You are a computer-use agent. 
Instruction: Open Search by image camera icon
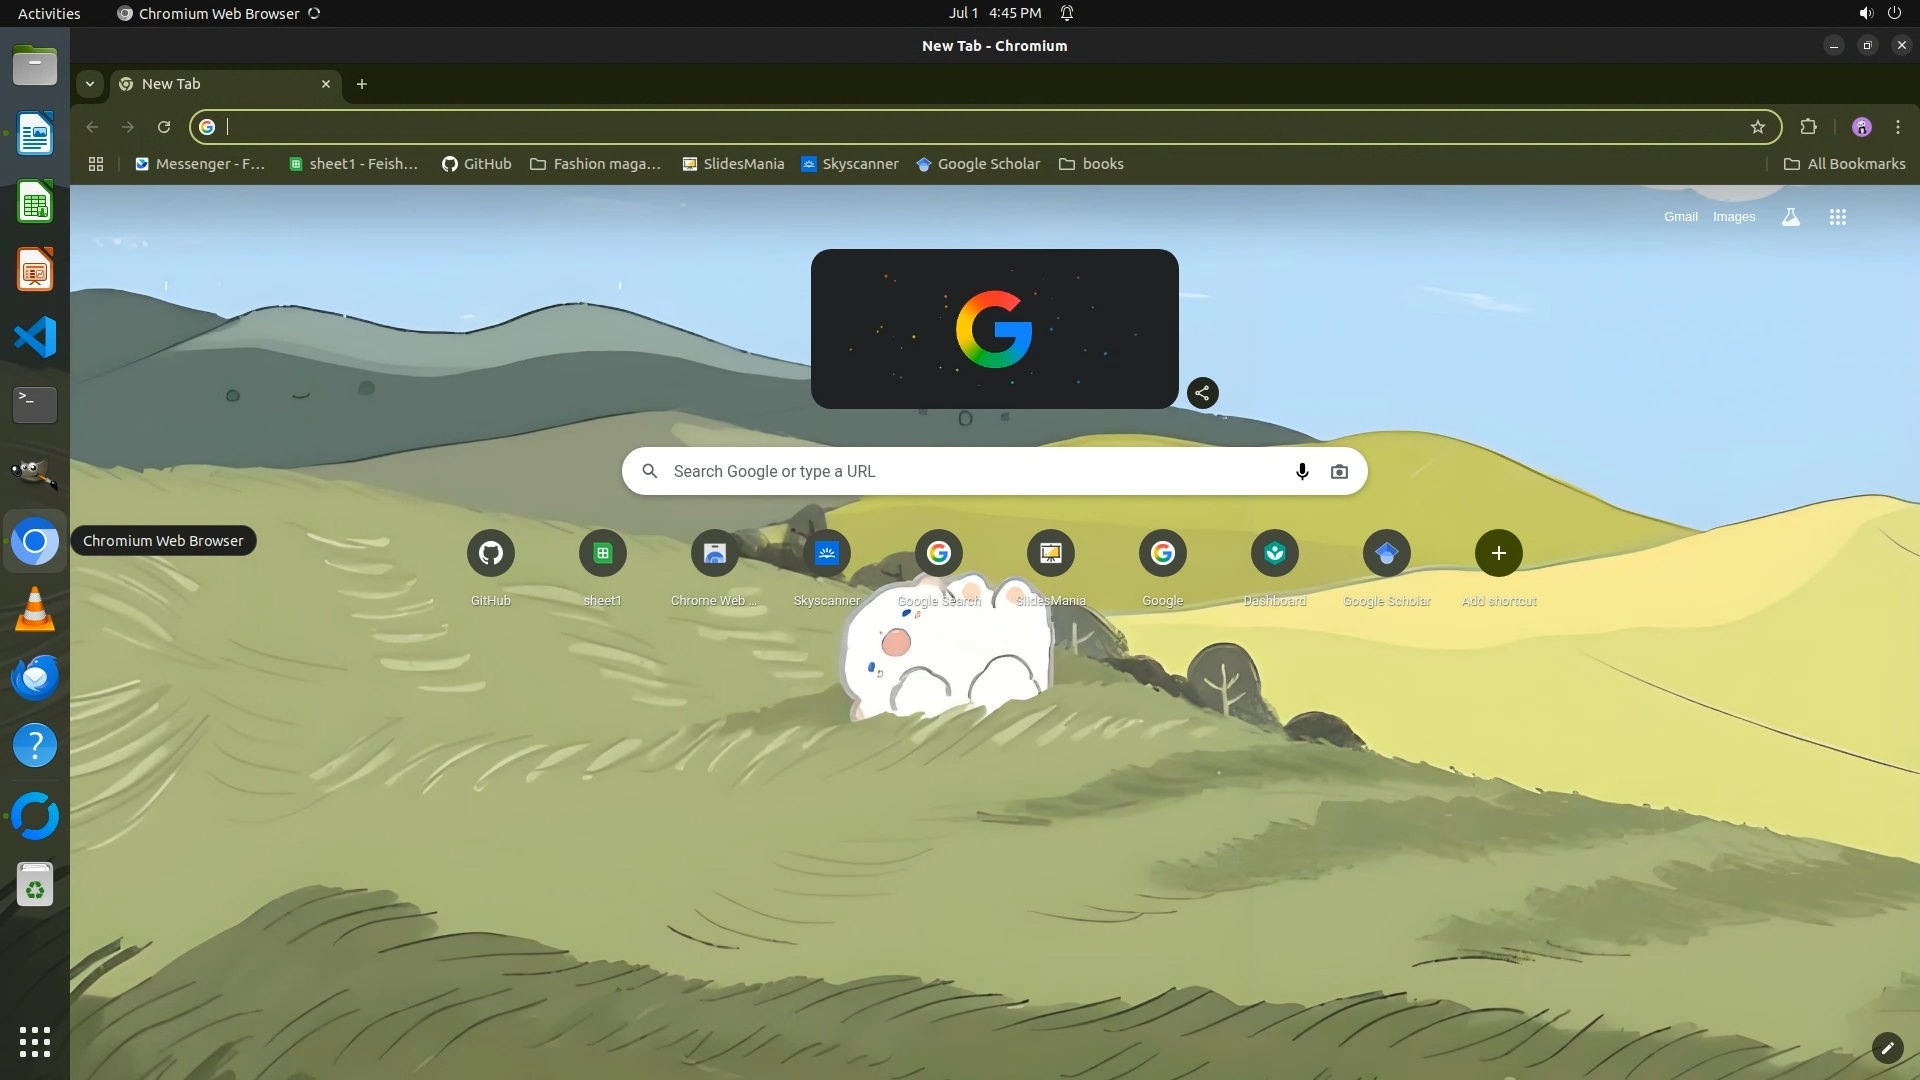(x=1339, y=471)
